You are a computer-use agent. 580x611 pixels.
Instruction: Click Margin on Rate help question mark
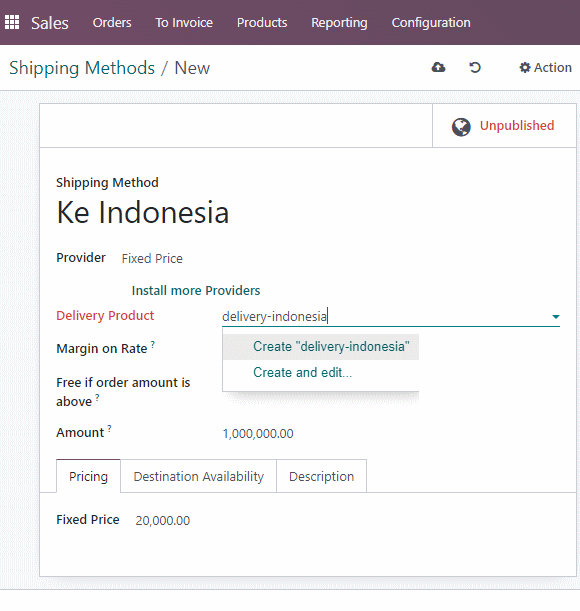point(153,344)
